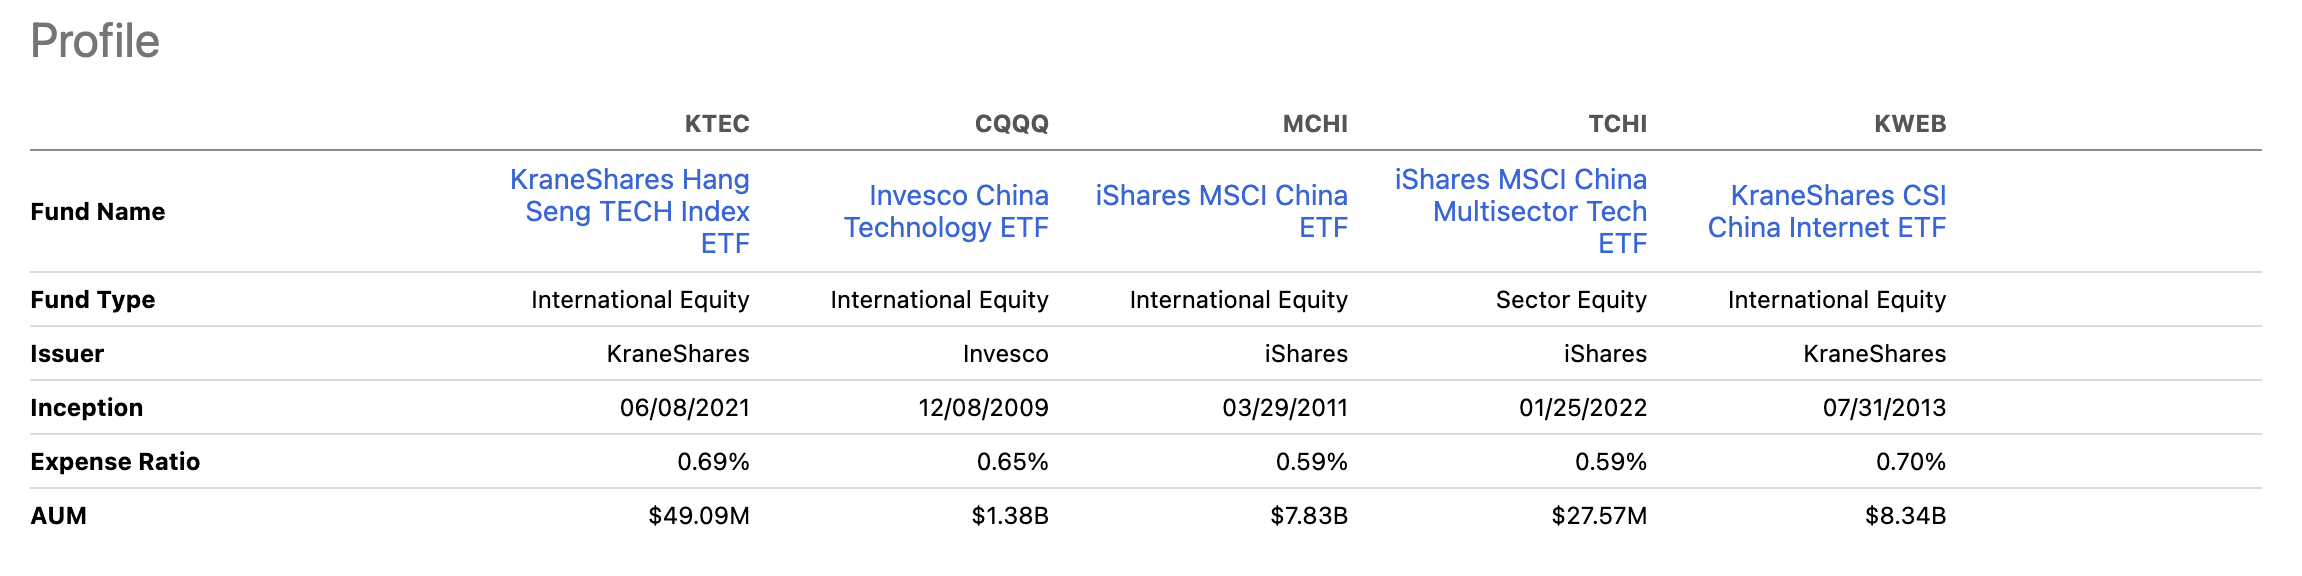Click the KWEB column header
This screenshot has height=576, width=2302.
click(1909, 124)
